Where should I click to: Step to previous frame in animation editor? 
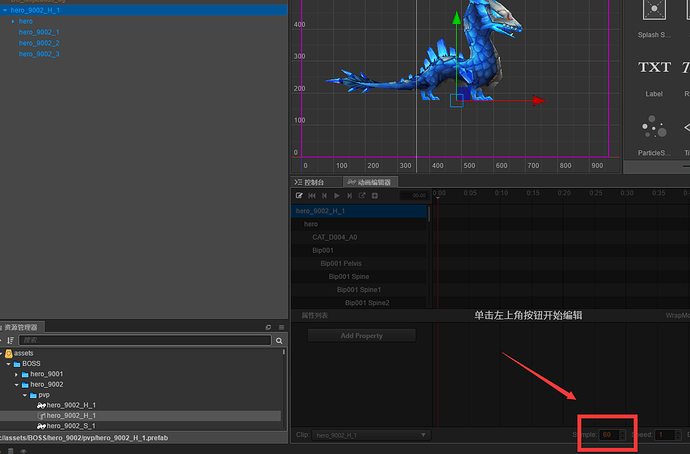pyautogui.click(x=324, y=195)
